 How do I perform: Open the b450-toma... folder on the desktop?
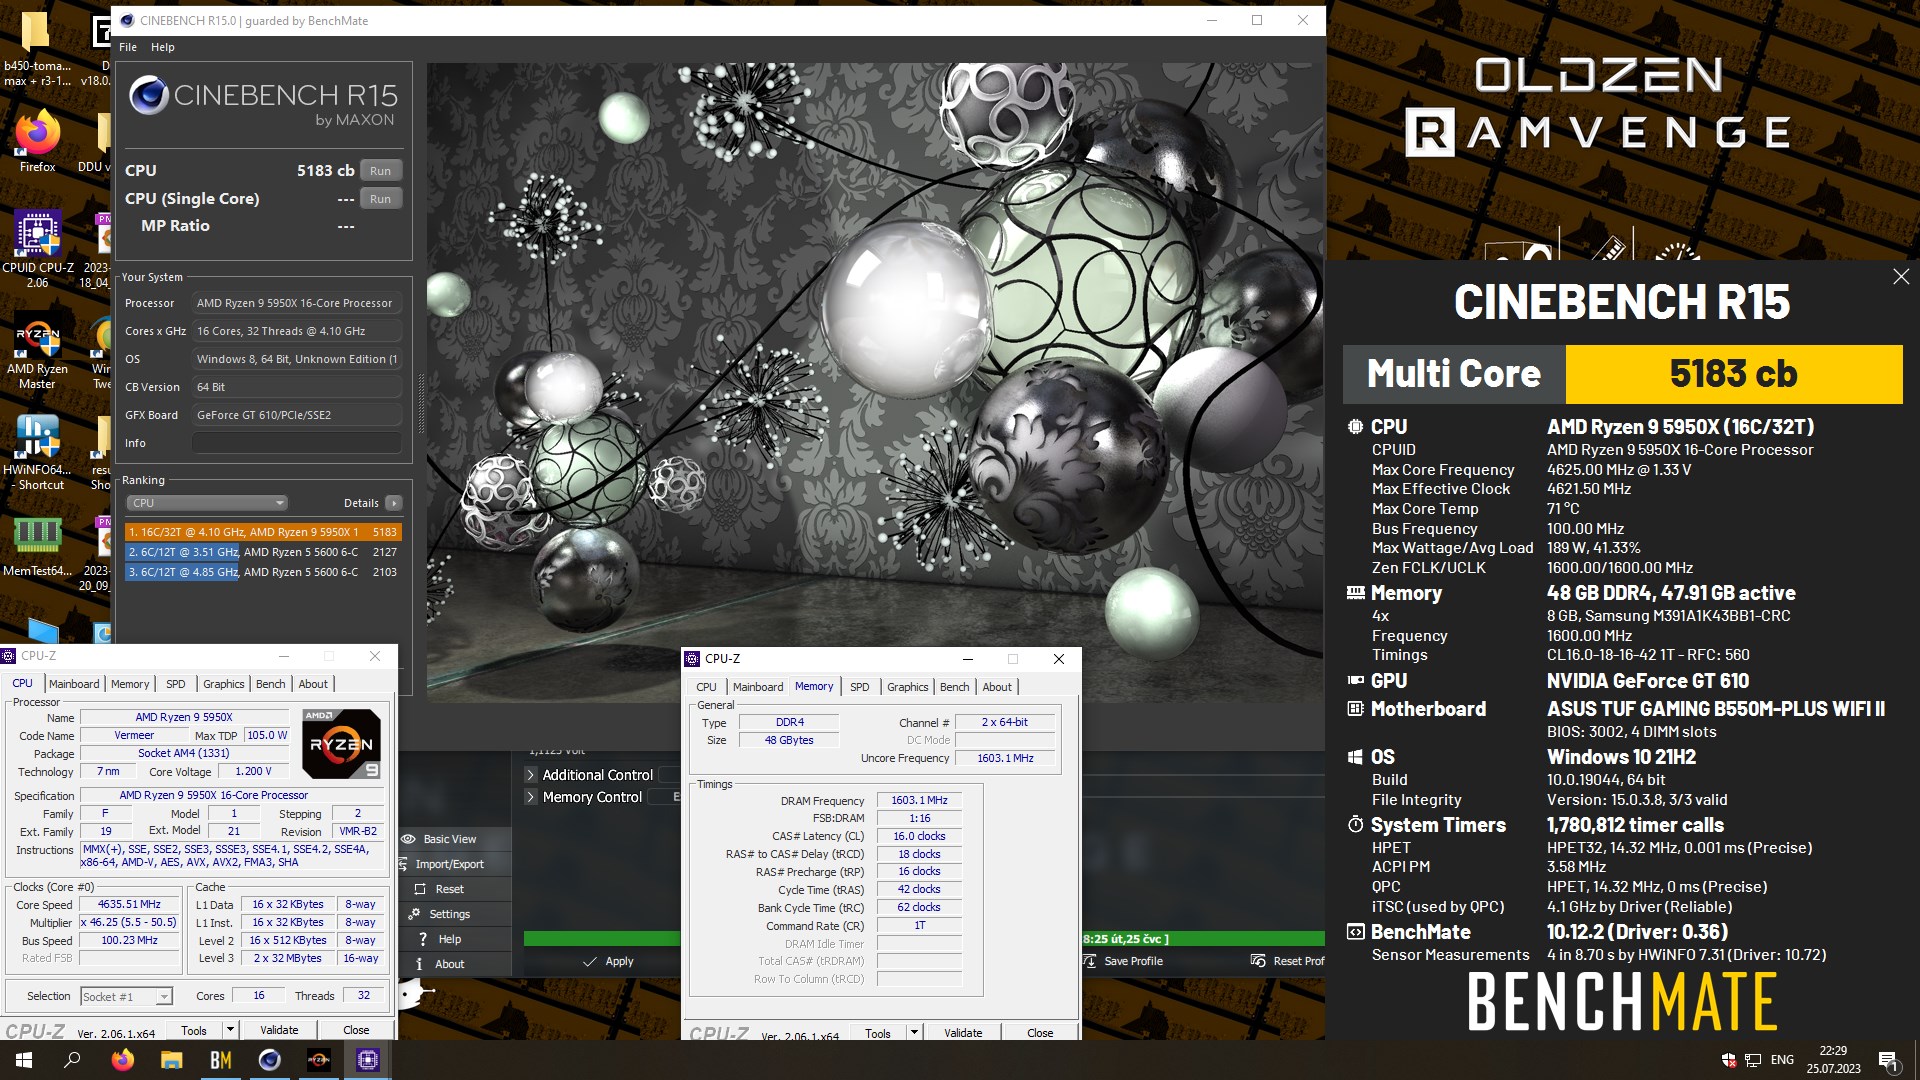click(38, 48)
